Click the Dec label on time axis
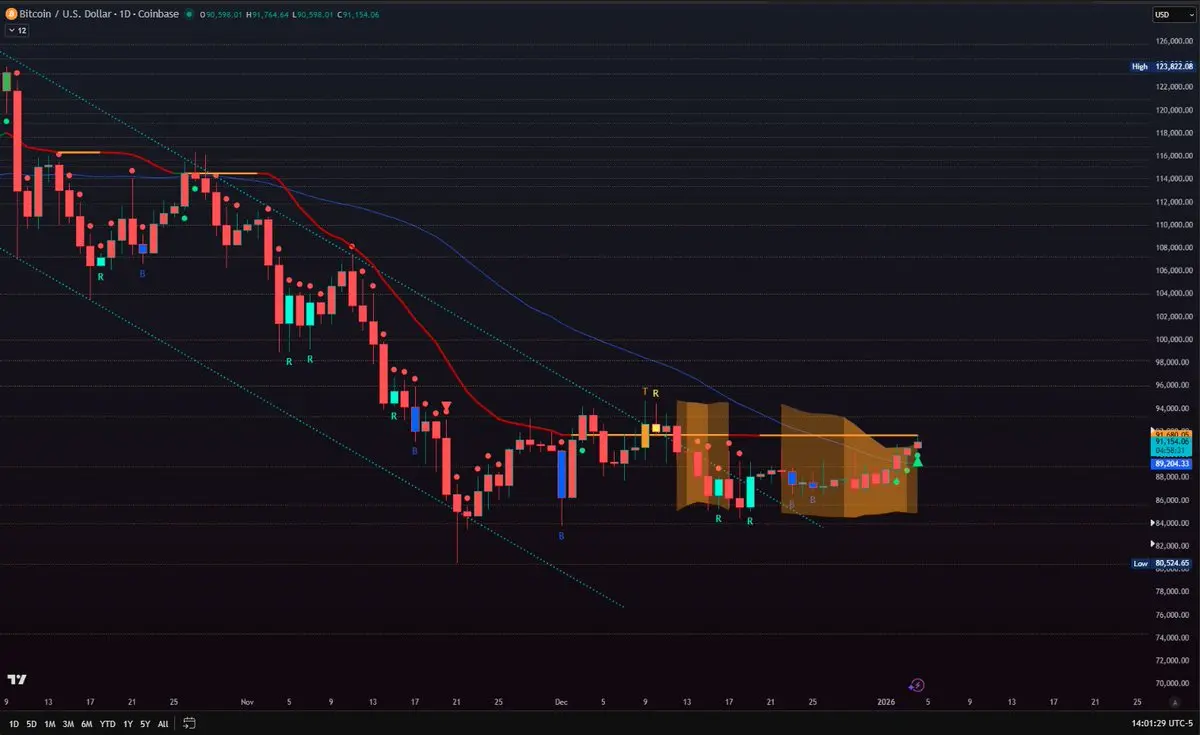 point(561,702)
